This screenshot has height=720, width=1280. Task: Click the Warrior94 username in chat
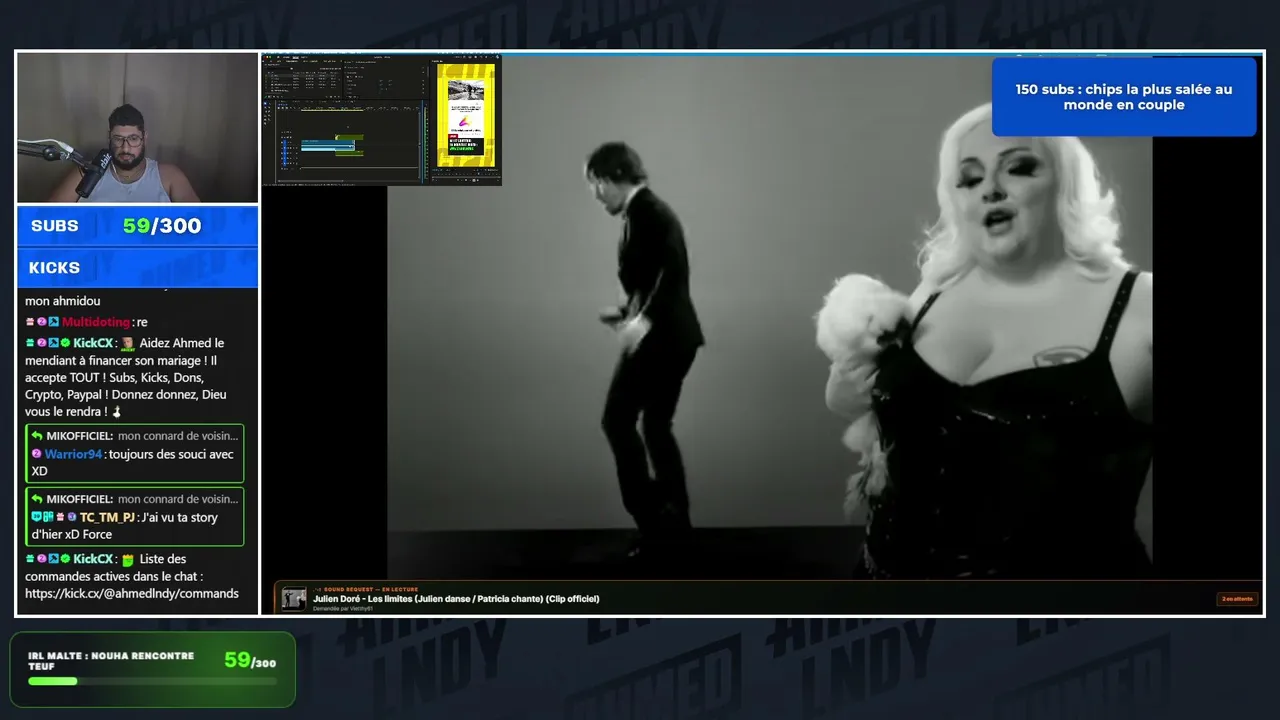pyautogui.click(x=74, y=454)
